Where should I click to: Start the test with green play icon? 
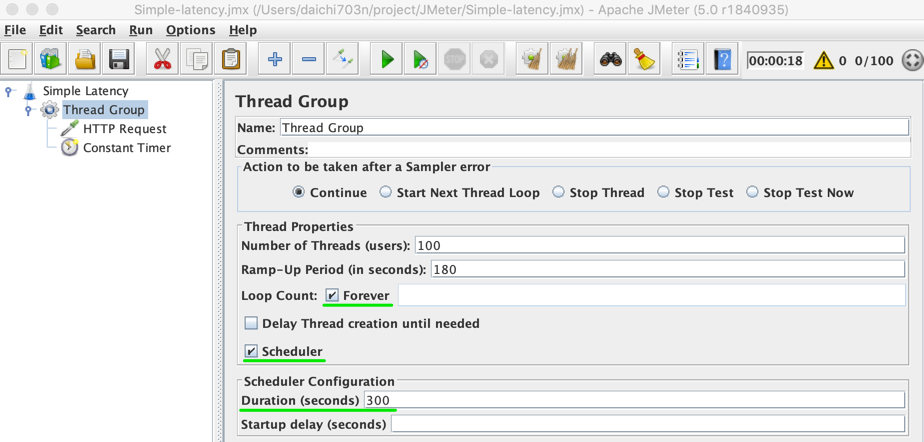(387, 59)
